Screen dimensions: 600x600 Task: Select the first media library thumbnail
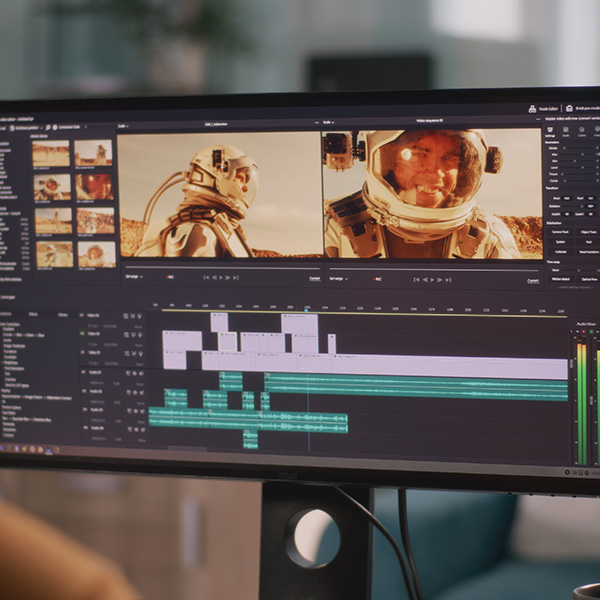[x=50, y=153]
